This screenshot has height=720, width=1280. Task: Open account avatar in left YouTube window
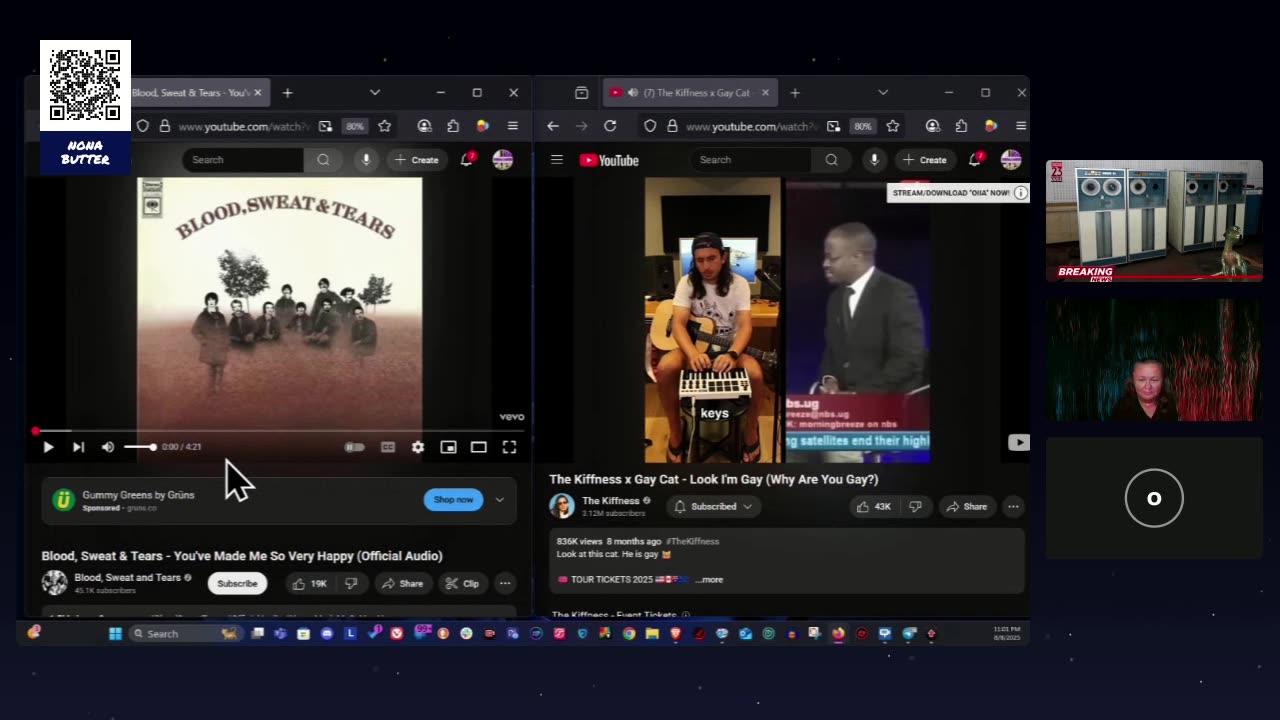tap(503, 160)
